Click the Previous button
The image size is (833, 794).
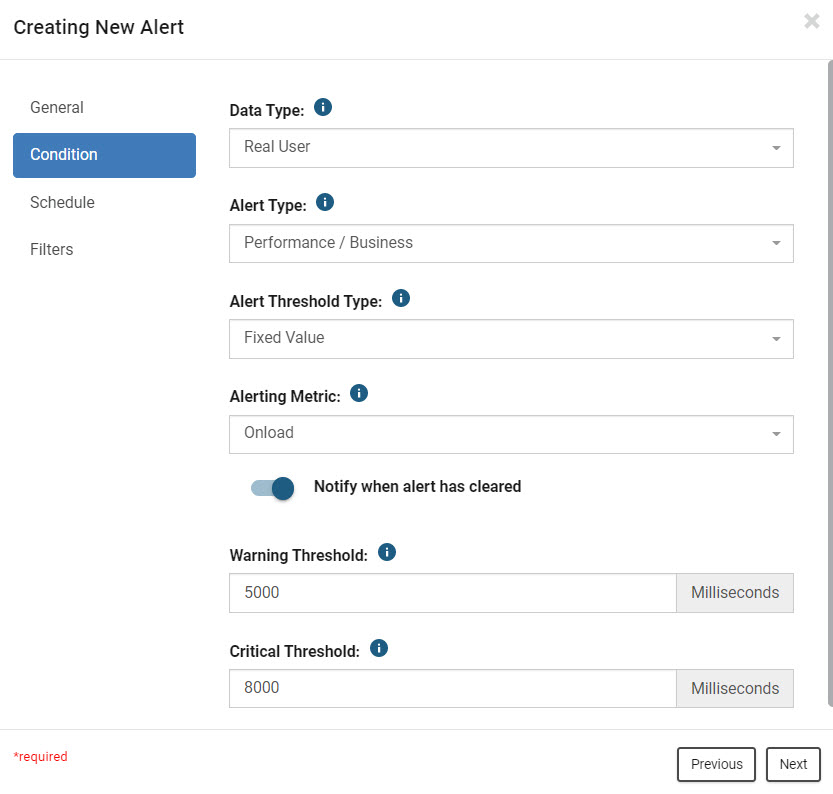(716, 764)
